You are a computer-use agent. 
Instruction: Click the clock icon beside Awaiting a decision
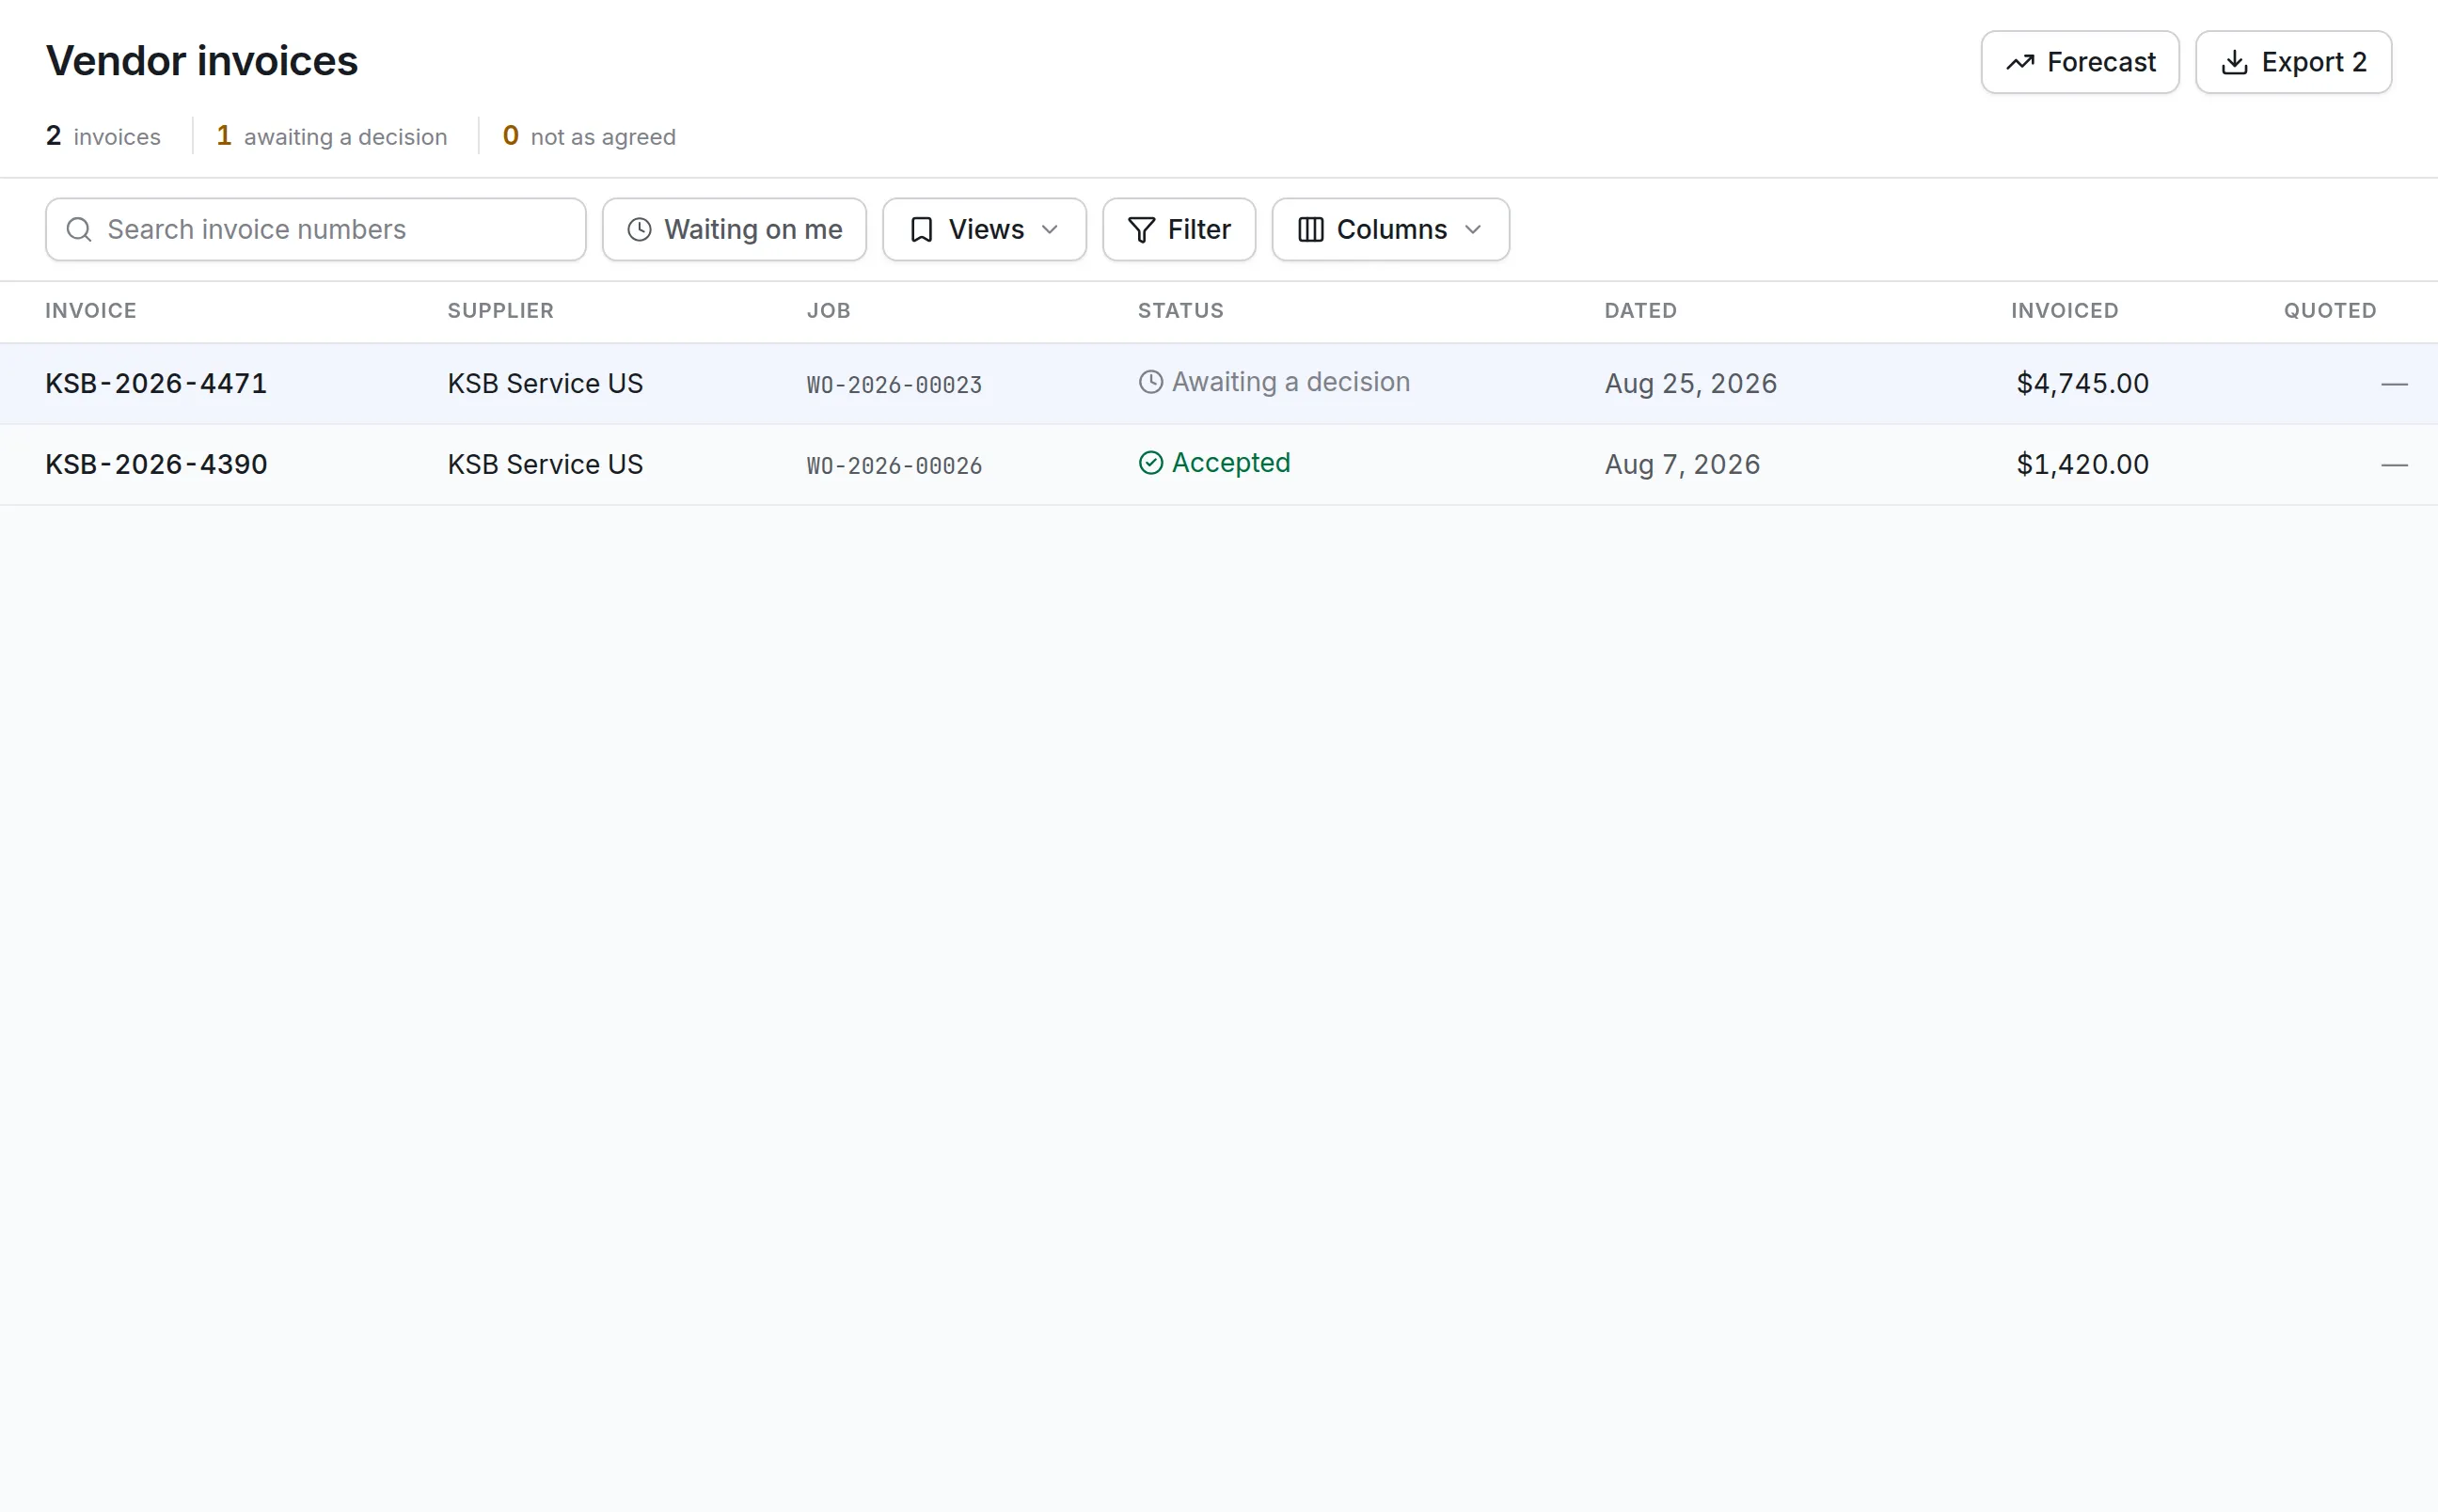1150,382
